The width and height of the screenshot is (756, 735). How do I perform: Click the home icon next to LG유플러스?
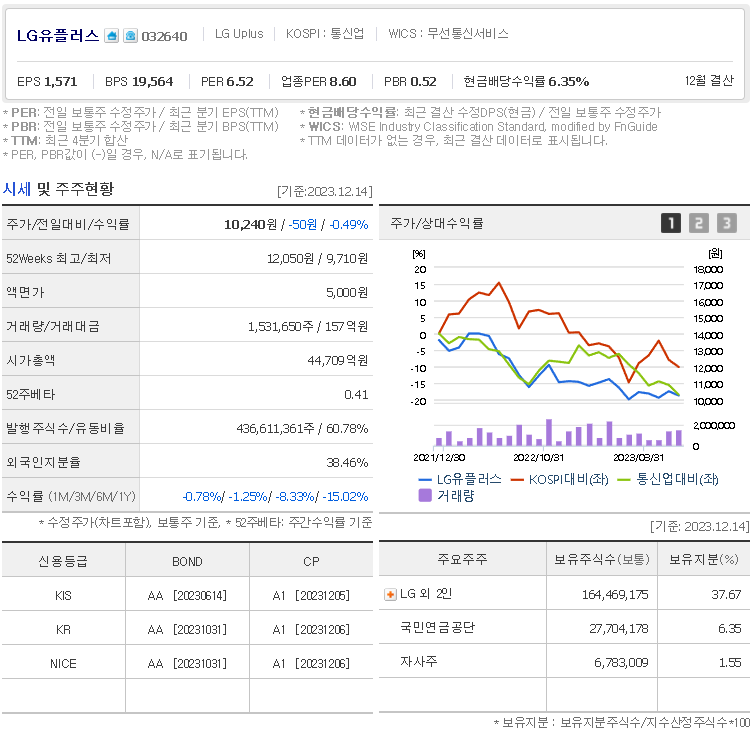click(111, 36)
